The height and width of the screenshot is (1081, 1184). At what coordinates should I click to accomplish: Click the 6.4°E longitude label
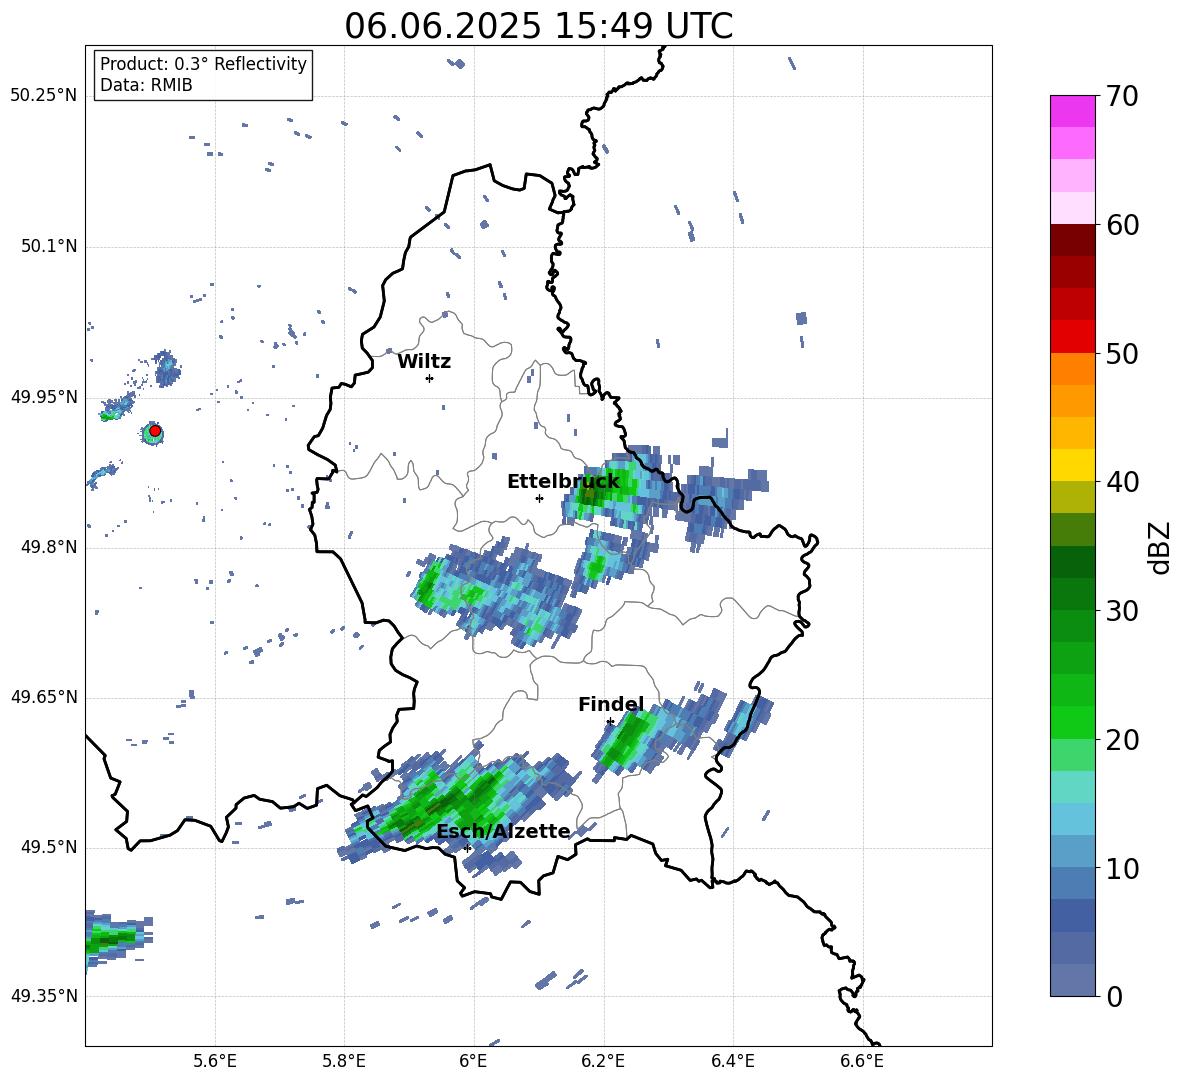732,1061
